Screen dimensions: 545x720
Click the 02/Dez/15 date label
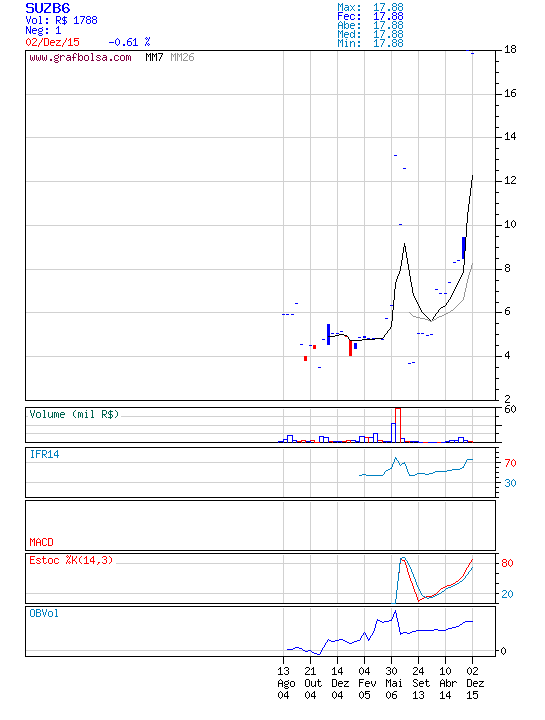point(52,42)
